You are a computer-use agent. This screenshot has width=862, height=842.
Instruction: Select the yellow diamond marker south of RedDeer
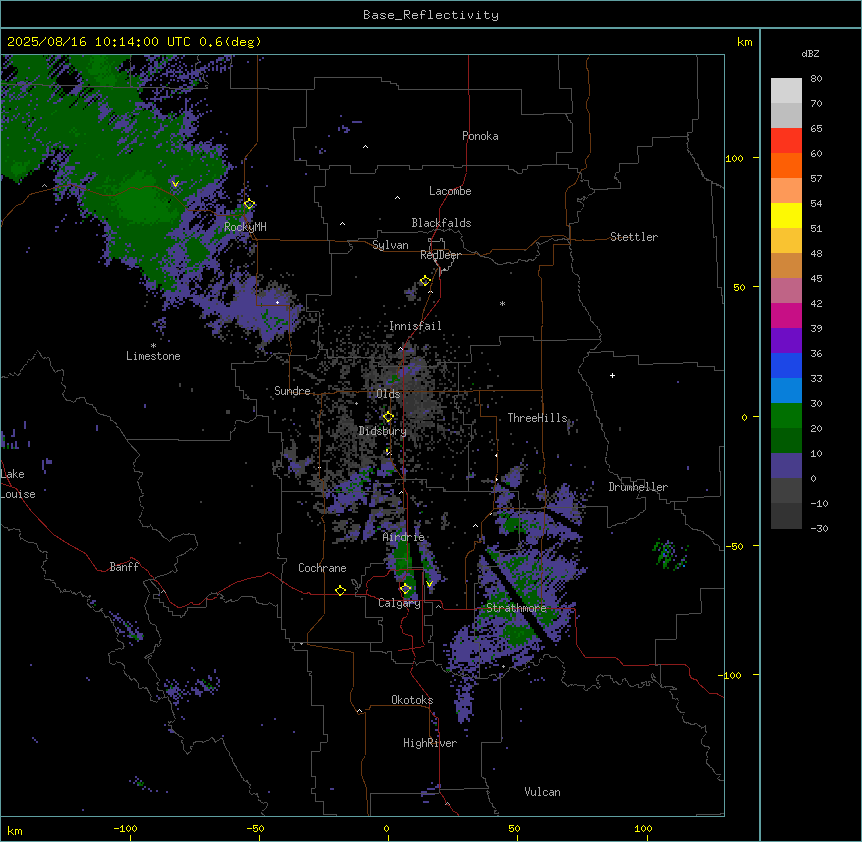pyautogui.click(x=425, y=281)
